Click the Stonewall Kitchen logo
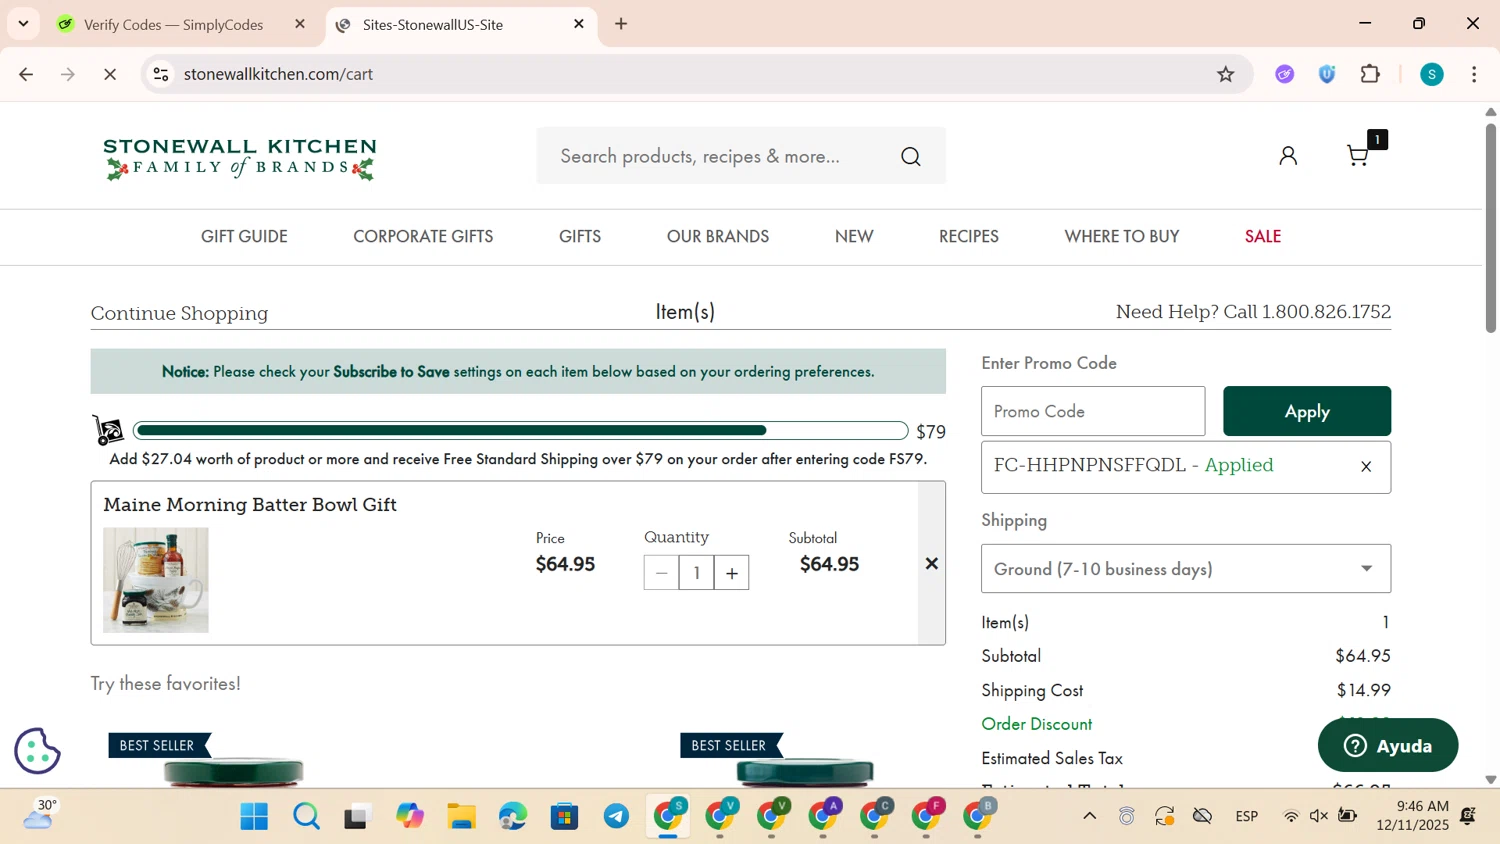Screen dimensions: 1500x844 [x=240, y=158]
